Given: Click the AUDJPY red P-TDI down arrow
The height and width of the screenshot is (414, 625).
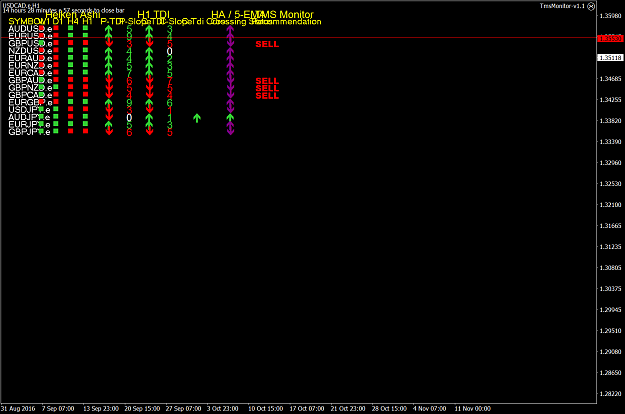Looking at the screenshot, I should pyautogui.click(x=109, y=117).
